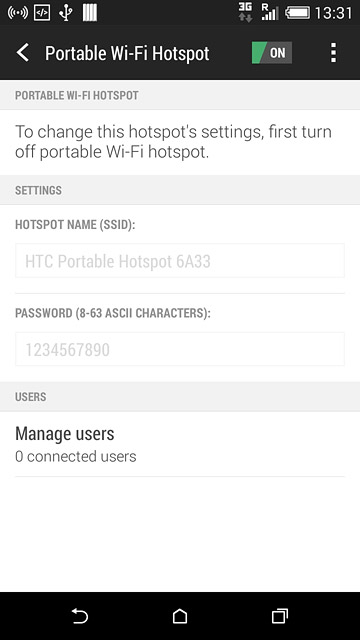Open Manage users
The height and width of the screenshot is (640, 360).
[180, 444]
